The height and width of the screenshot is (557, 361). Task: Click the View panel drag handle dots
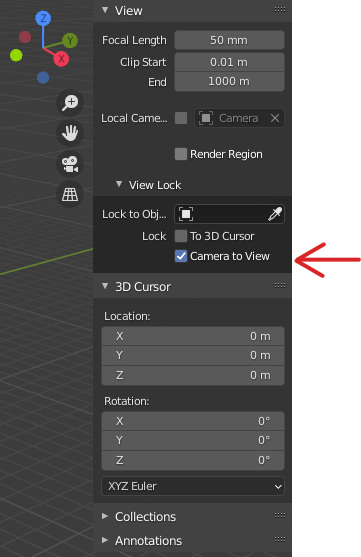click(280, 10)
